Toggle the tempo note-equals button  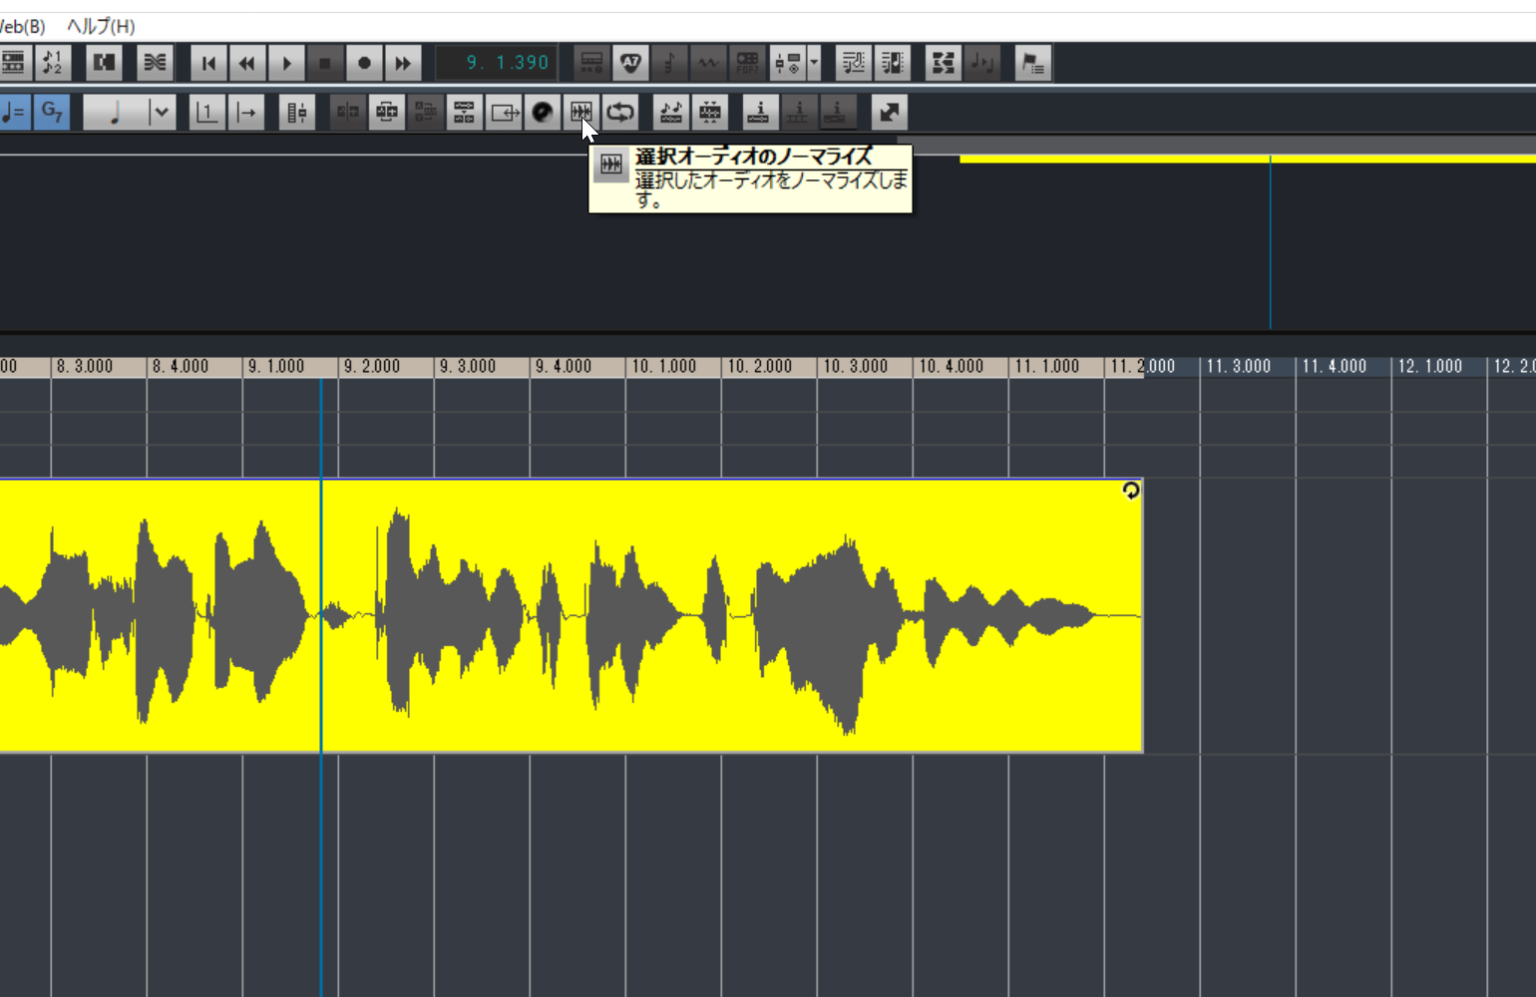coord(14,112)
